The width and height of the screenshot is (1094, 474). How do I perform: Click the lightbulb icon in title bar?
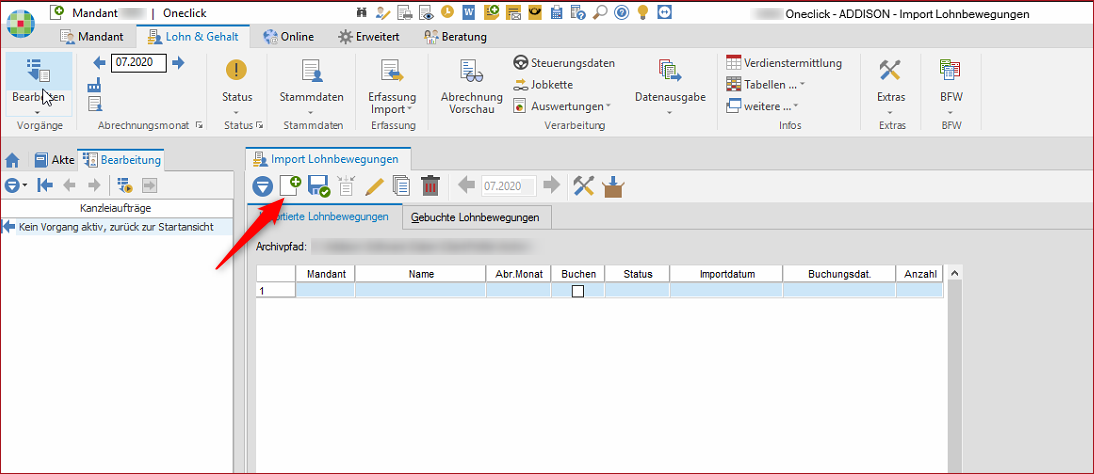644,13
